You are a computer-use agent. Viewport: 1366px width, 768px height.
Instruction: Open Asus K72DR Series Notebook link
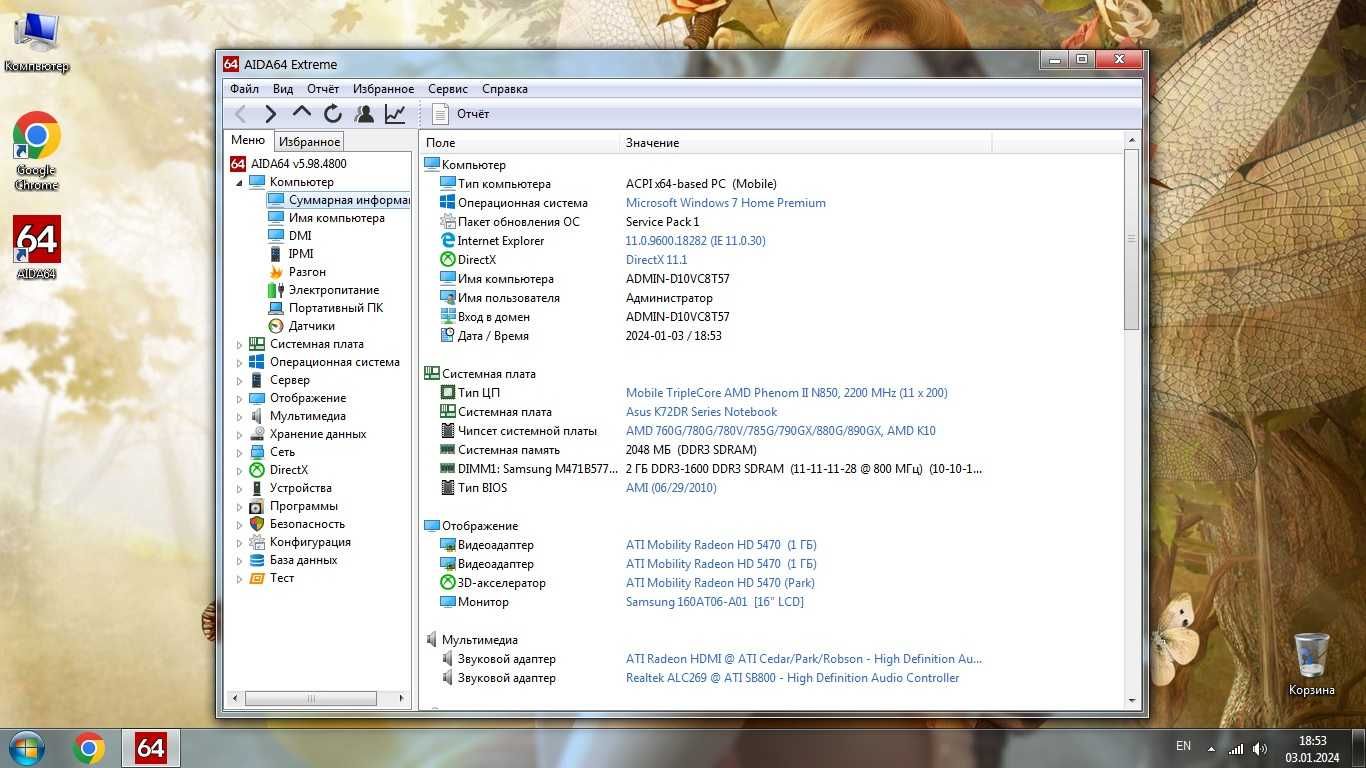(x=701, y=412)
